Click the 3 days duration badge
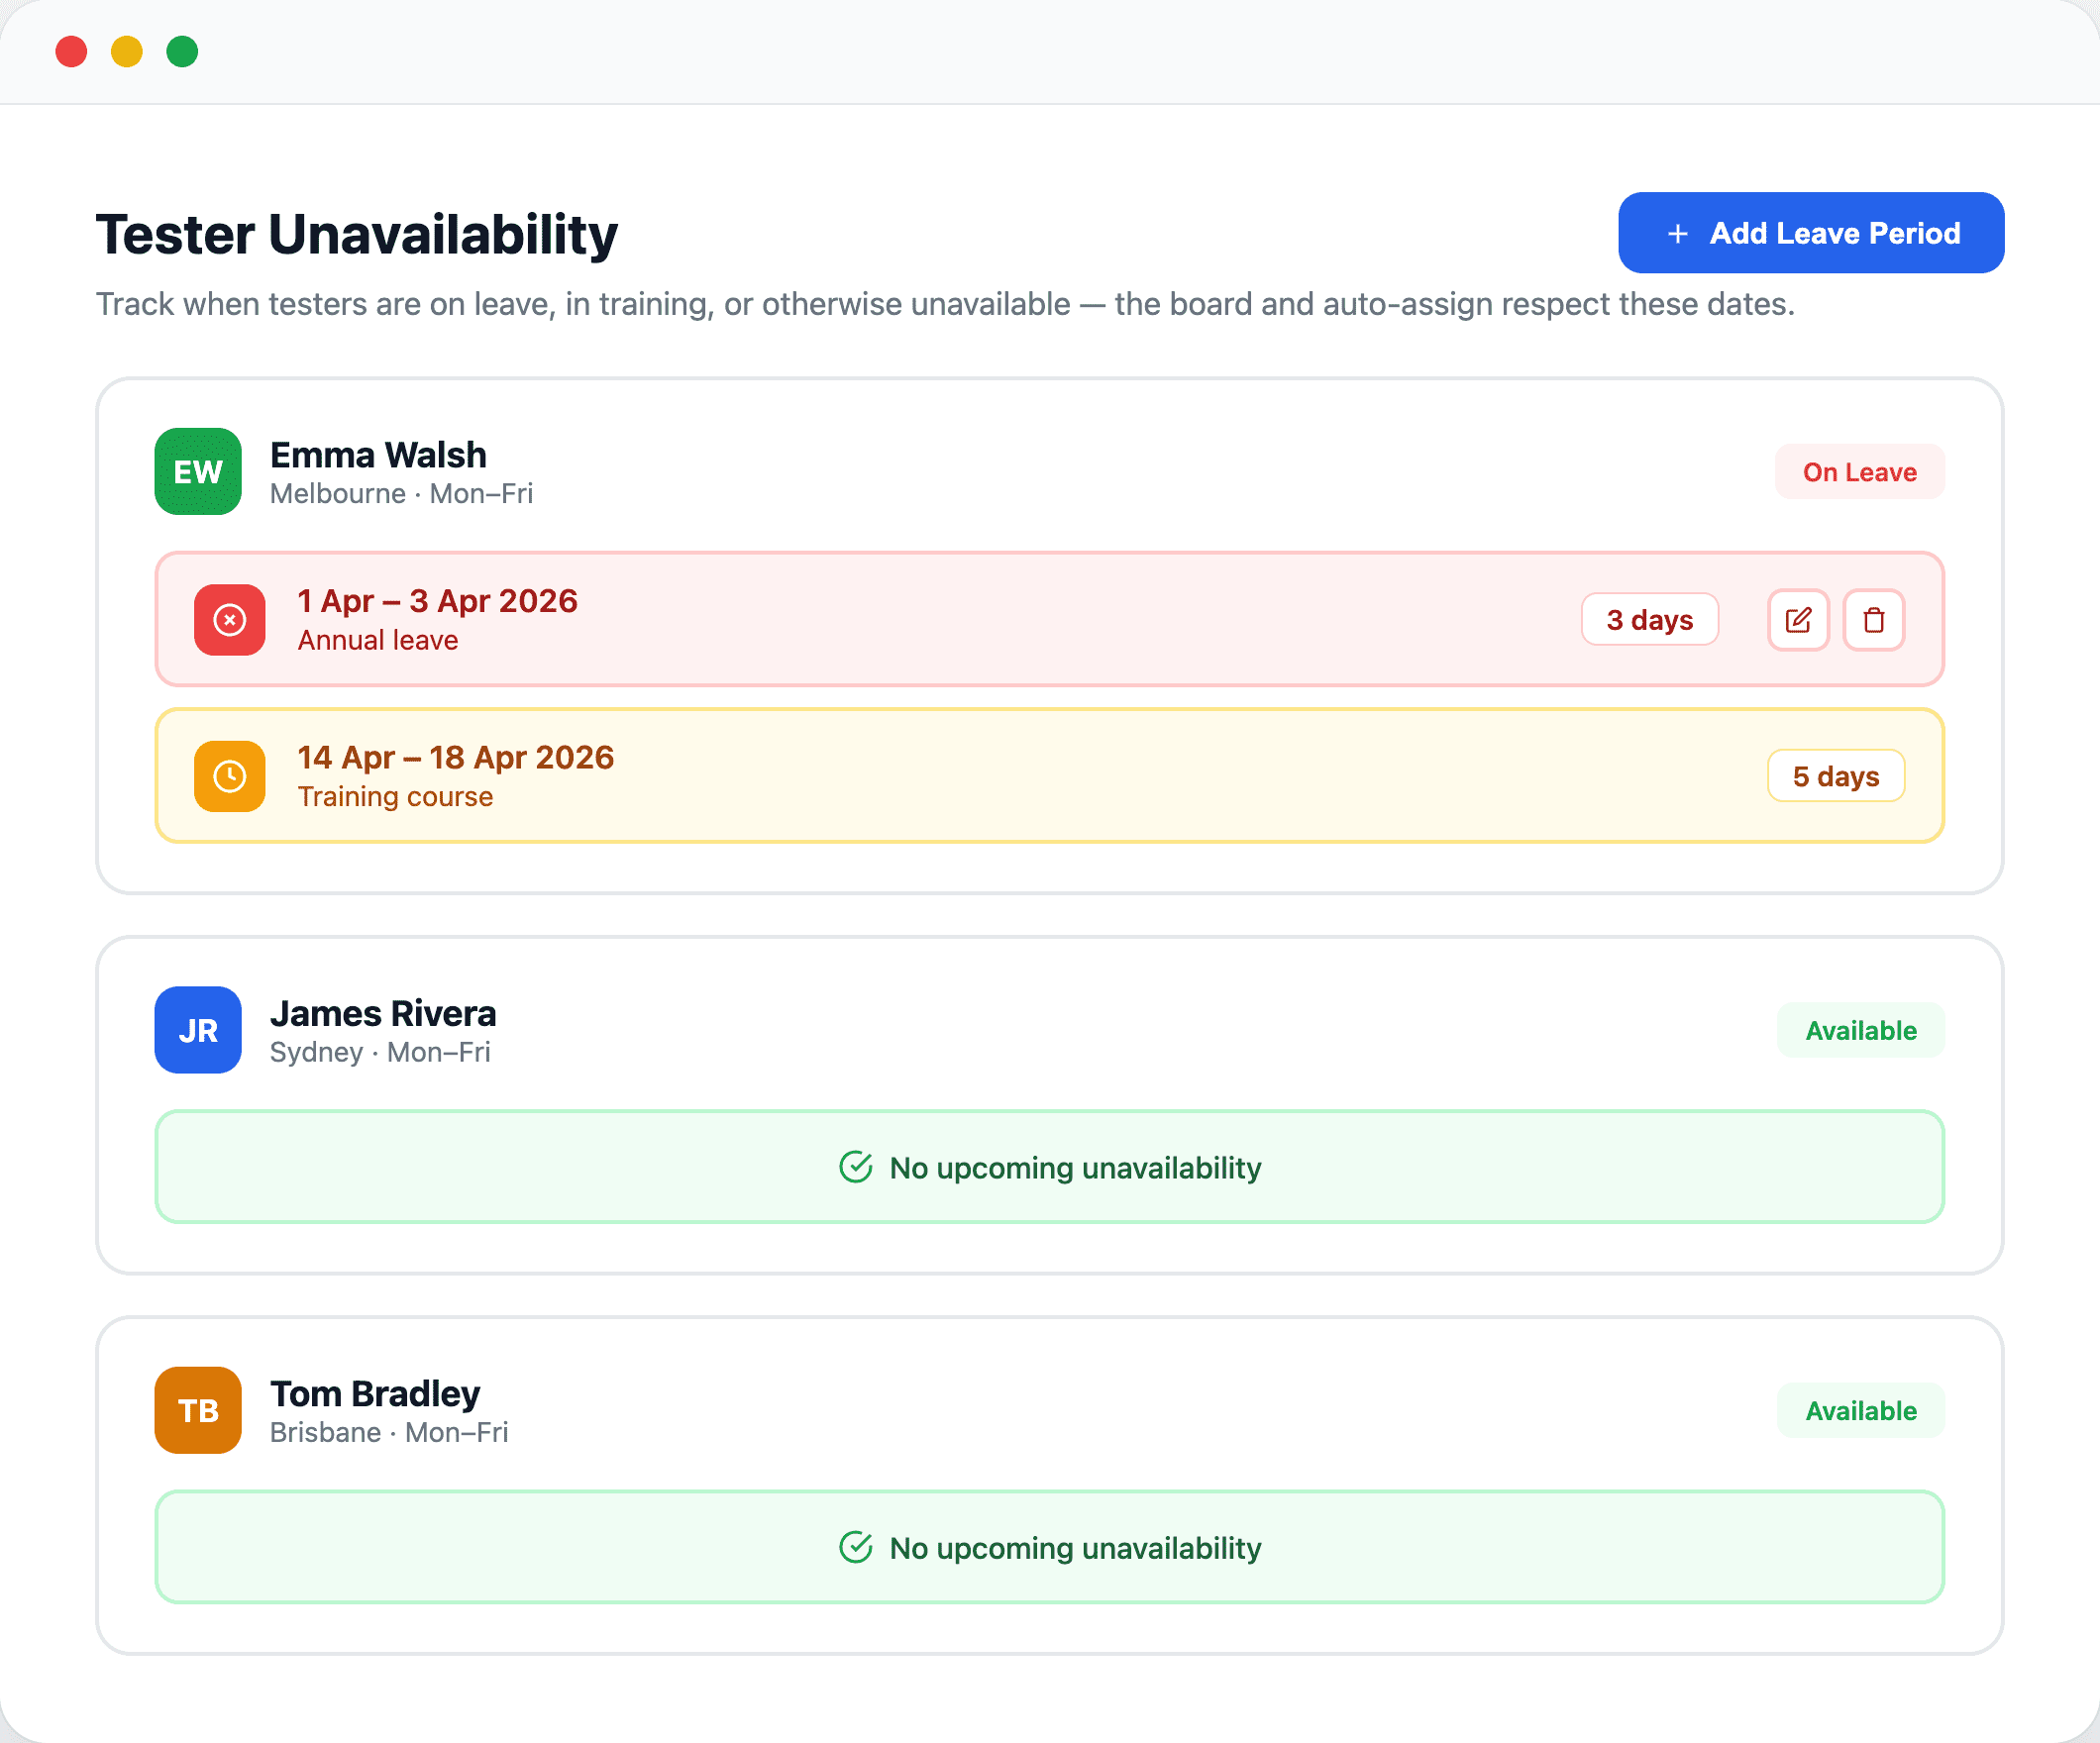The width and height of the screenshot is (2100, 1743). click(1649, 620)
